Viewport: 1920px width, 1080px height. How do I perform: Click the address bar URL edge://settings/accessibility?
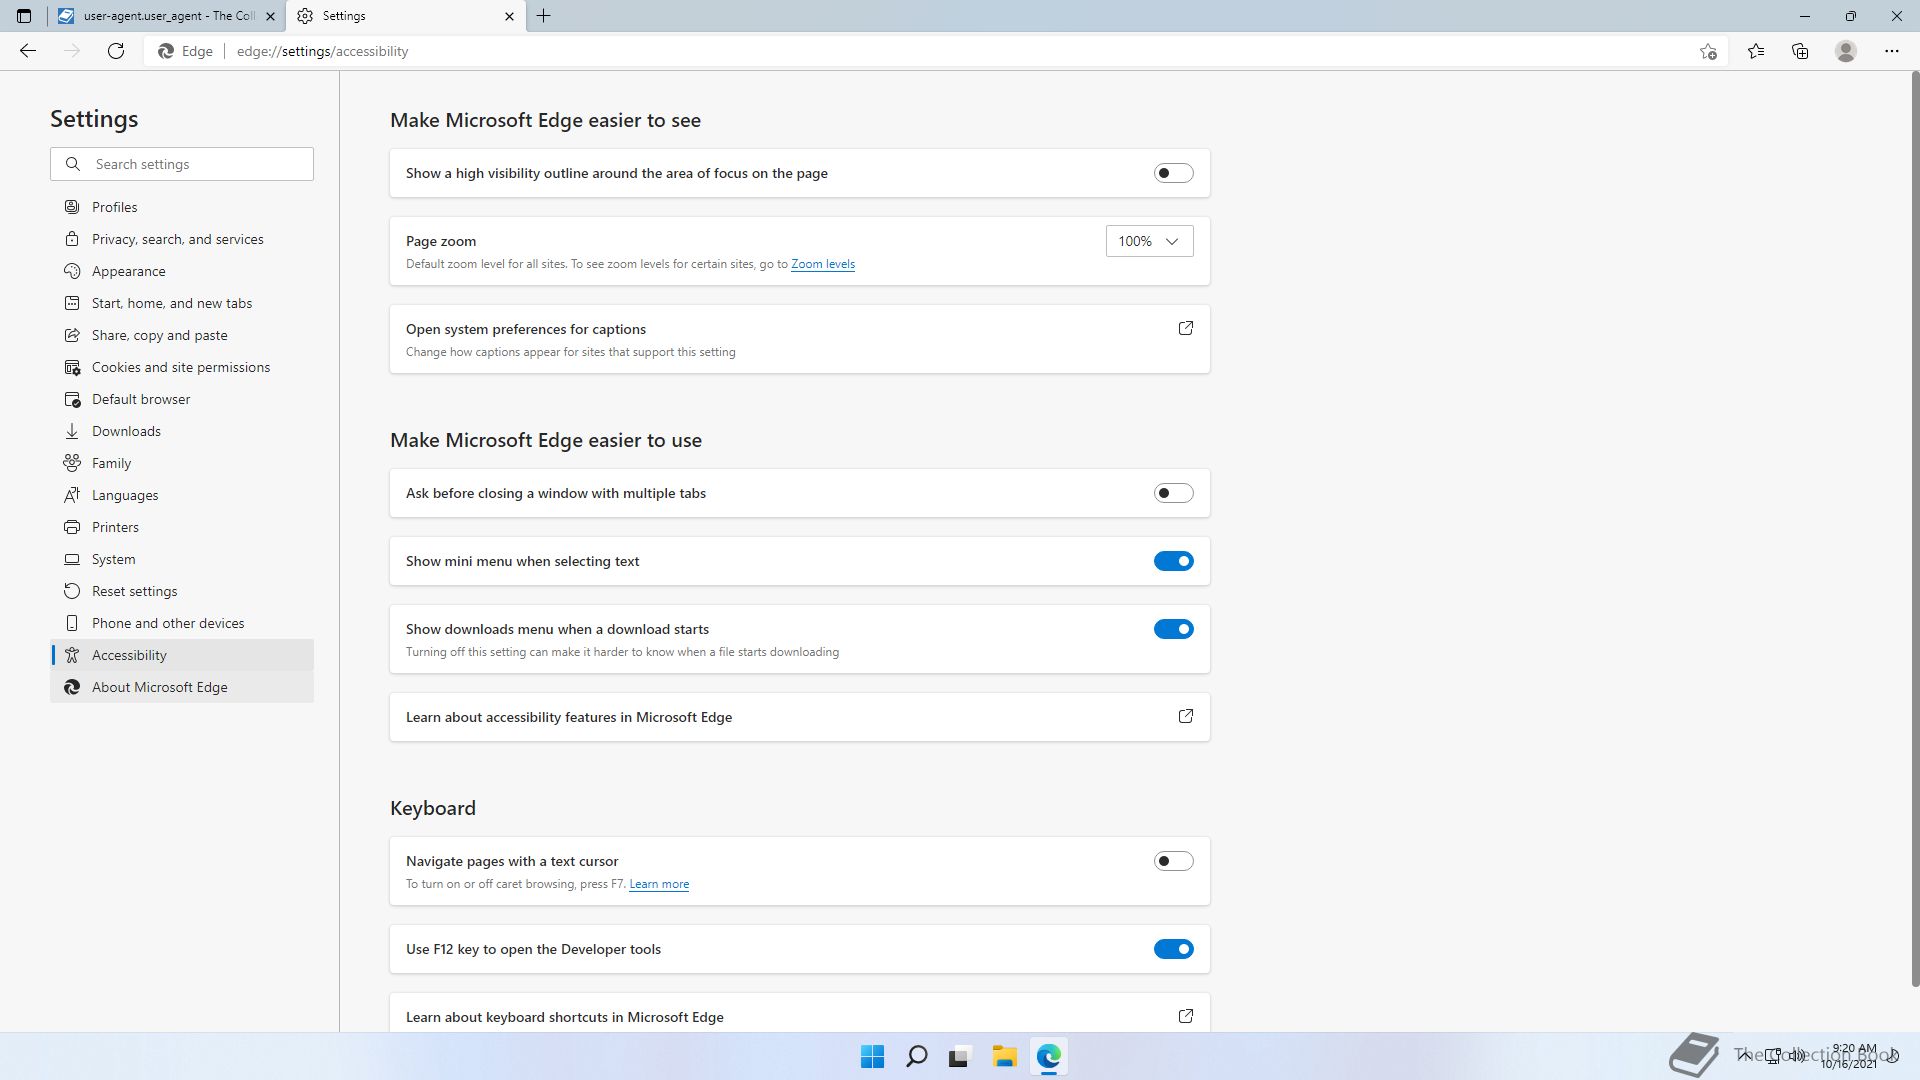point(322,51)
